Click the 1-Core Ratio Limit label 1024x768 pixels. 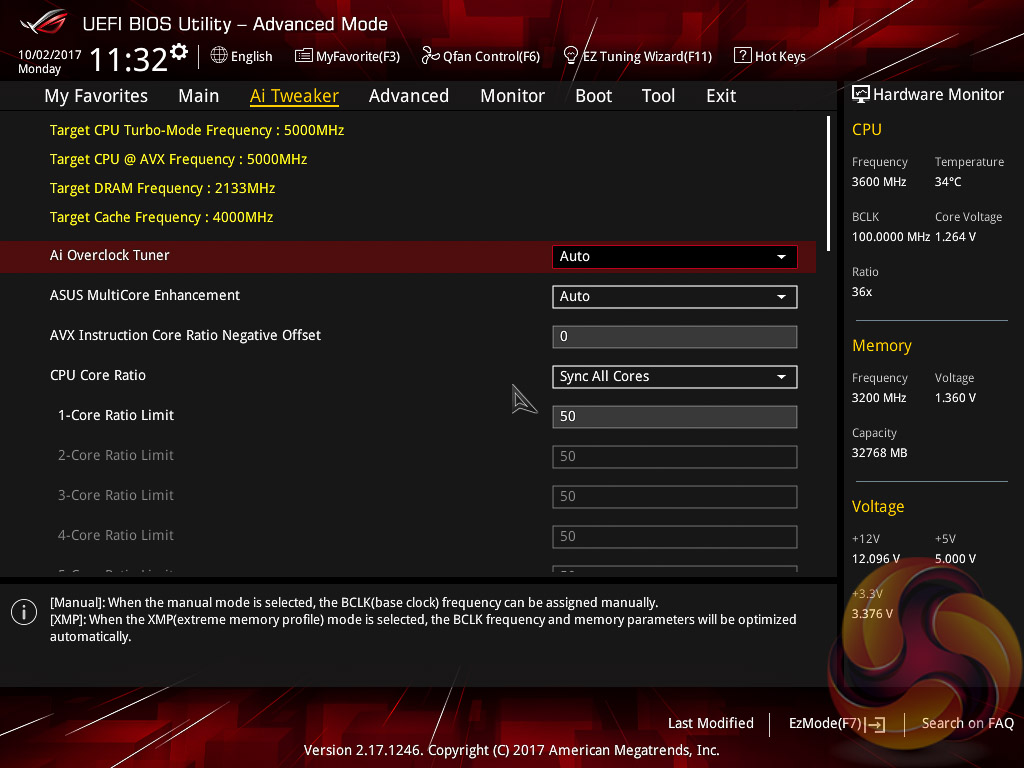[116, 415]
